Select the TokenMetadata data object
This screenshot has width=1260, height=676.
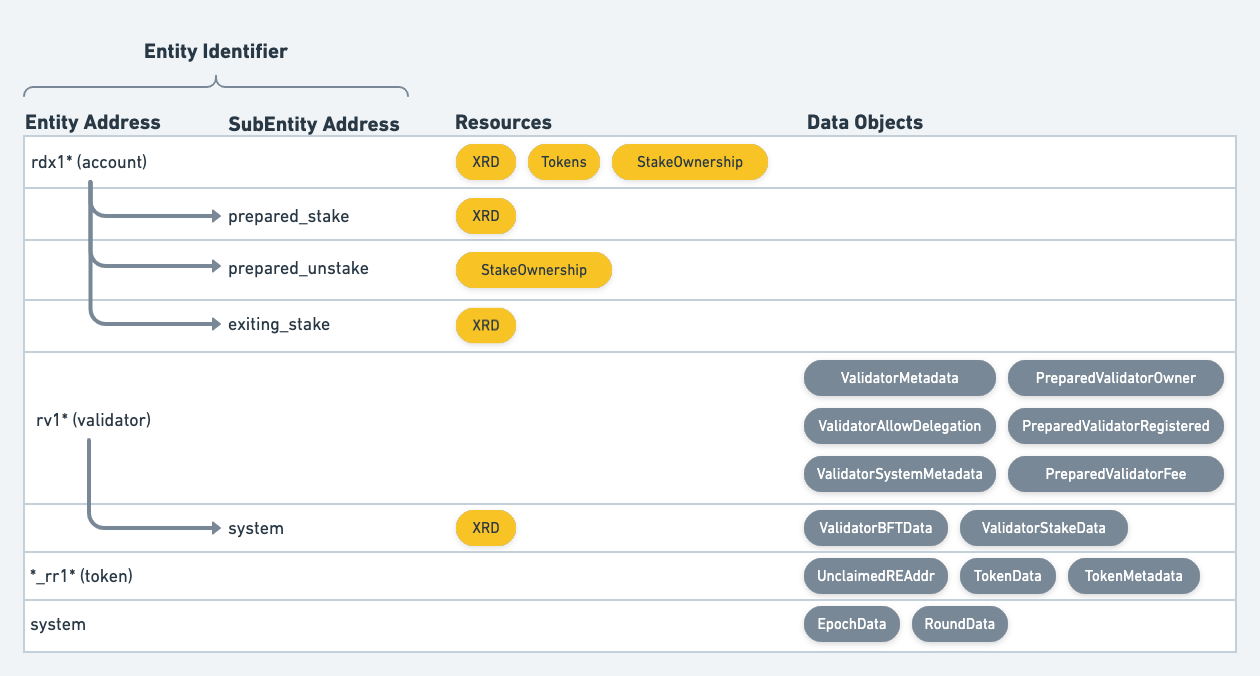click(x=1133, y=576)
